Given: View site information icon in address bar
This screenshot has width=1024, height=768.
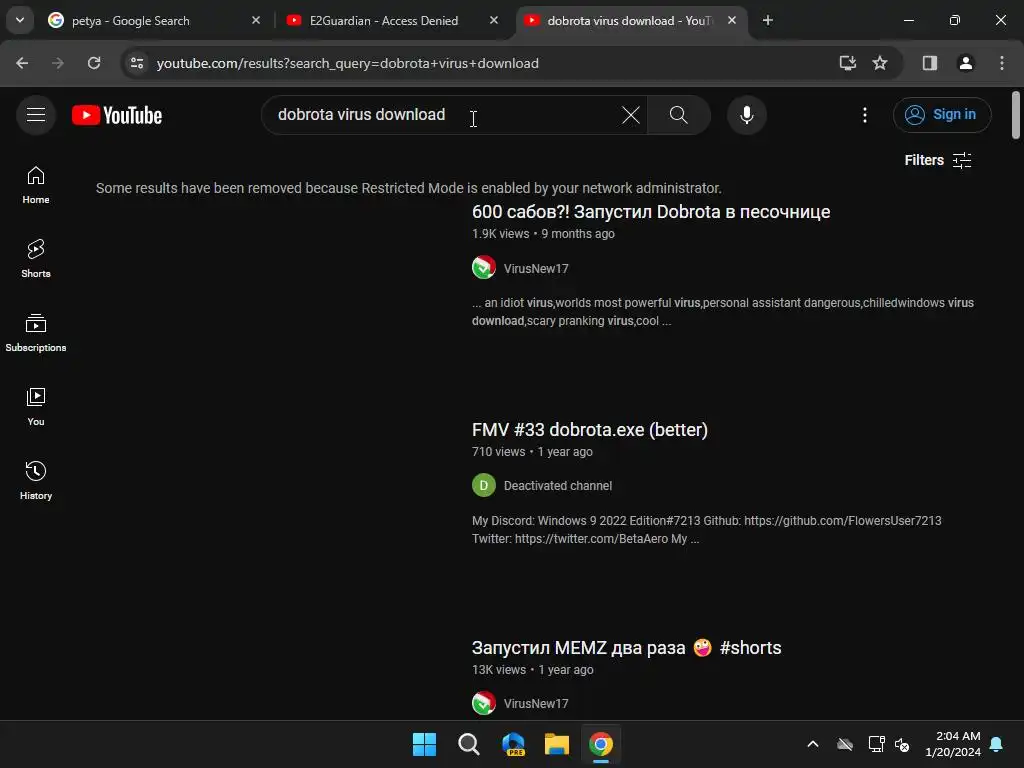Looking at the screenshot, I should pyautogui.click(x=137, y=63).
